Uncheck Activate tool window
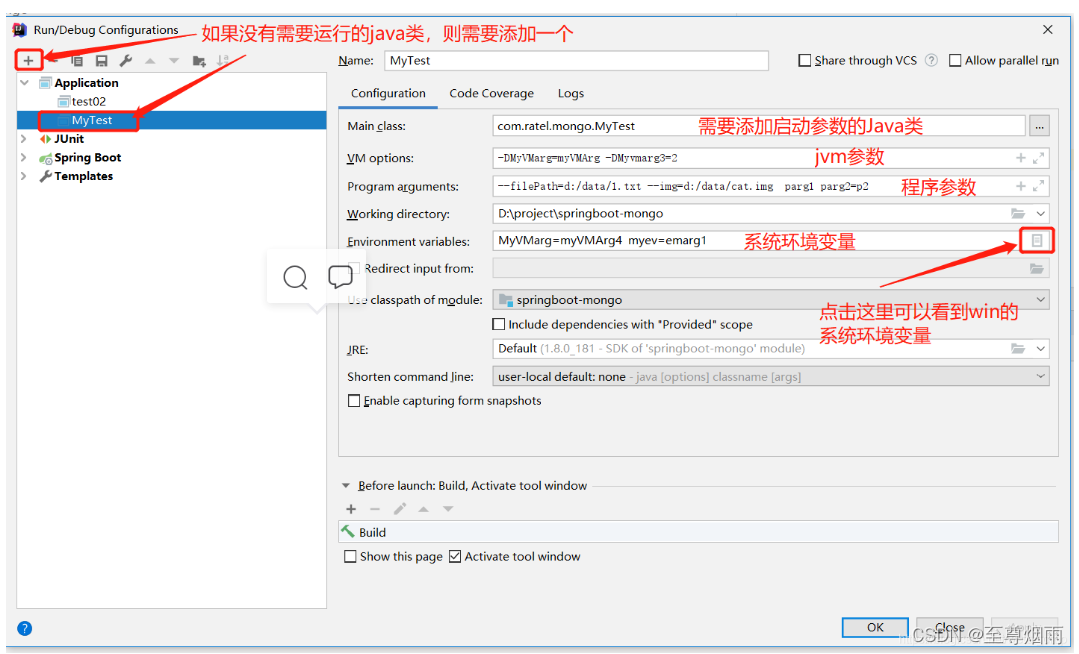 [456, 556]
